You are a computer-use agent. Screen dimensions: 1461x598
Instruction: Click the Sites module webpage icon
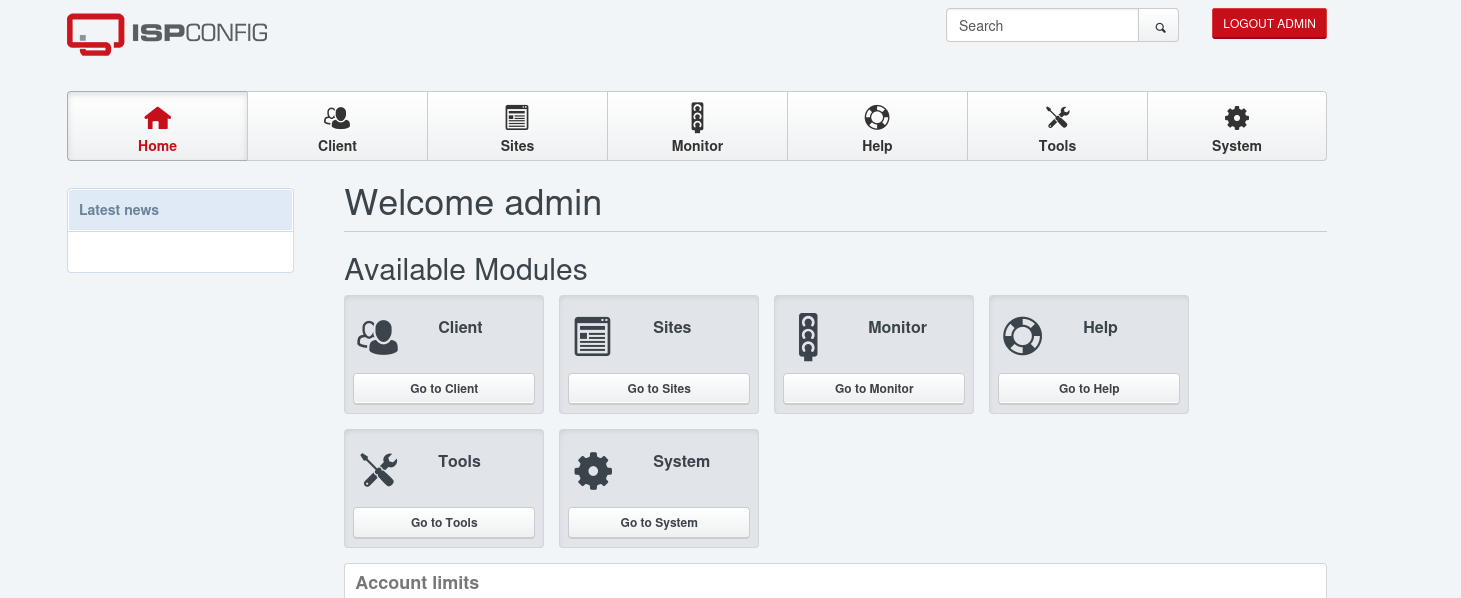click(x=593, y=337)
